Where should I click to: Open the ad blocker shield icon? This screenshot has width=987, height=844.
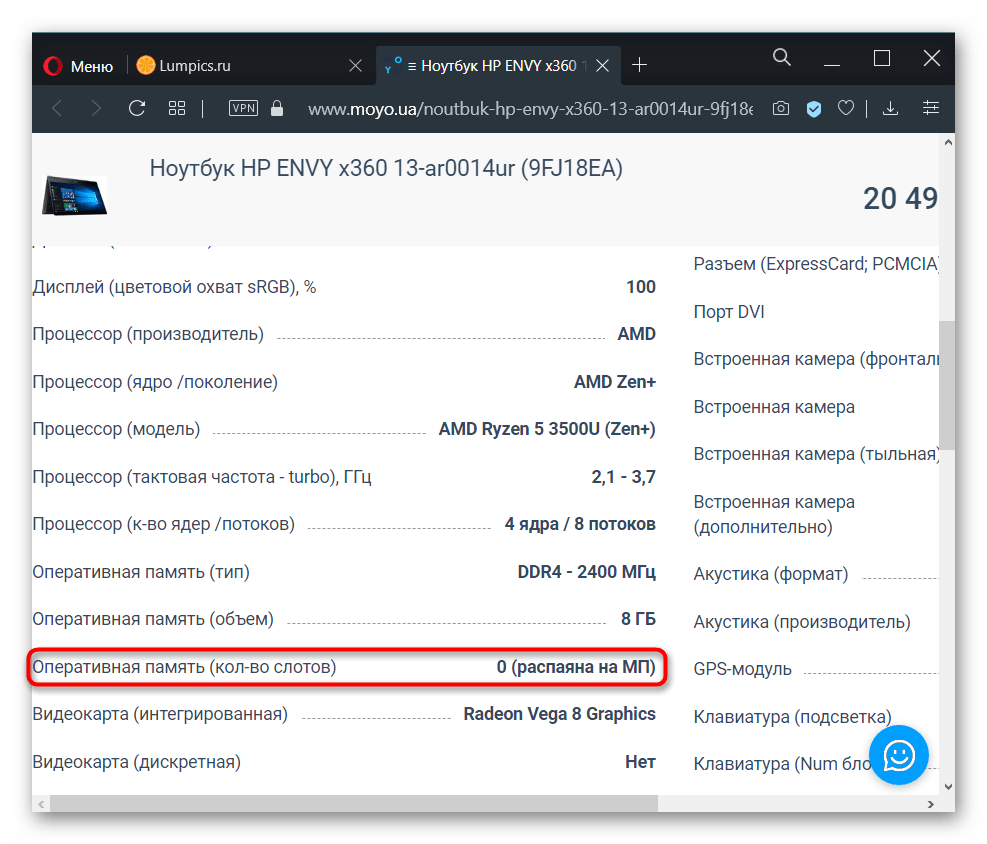click(814, 108)
